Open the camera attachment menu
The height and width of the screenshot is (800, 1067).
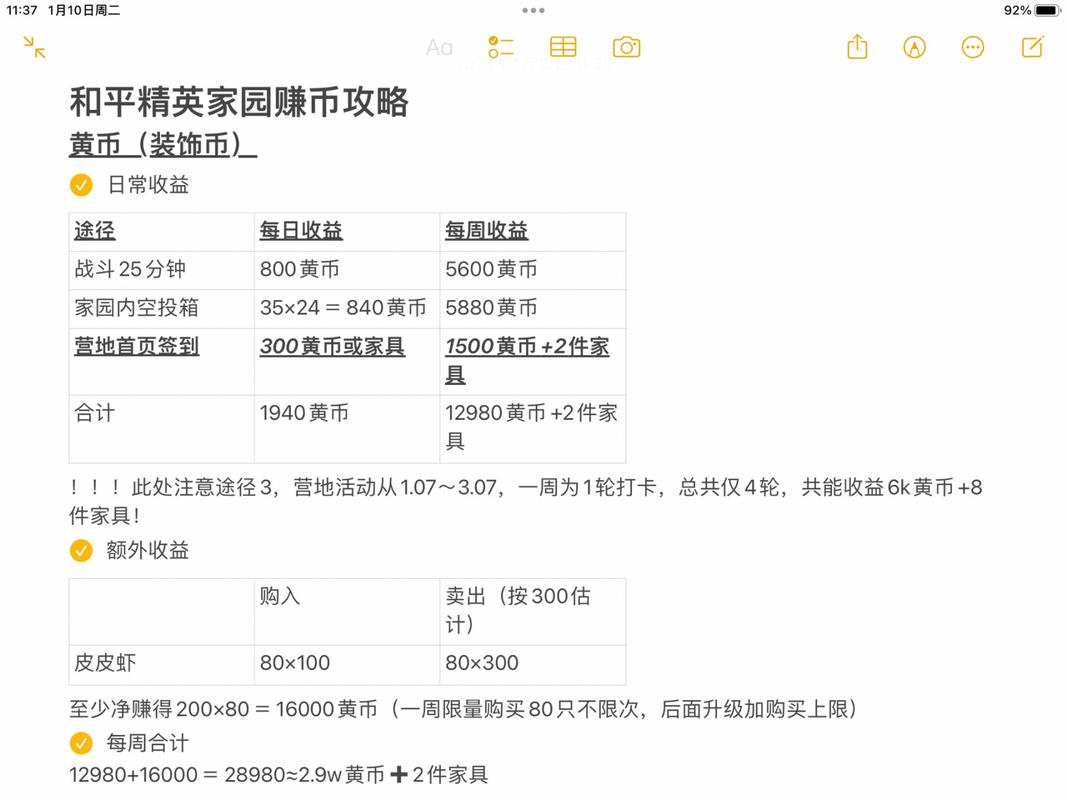(x=627, y=47)
